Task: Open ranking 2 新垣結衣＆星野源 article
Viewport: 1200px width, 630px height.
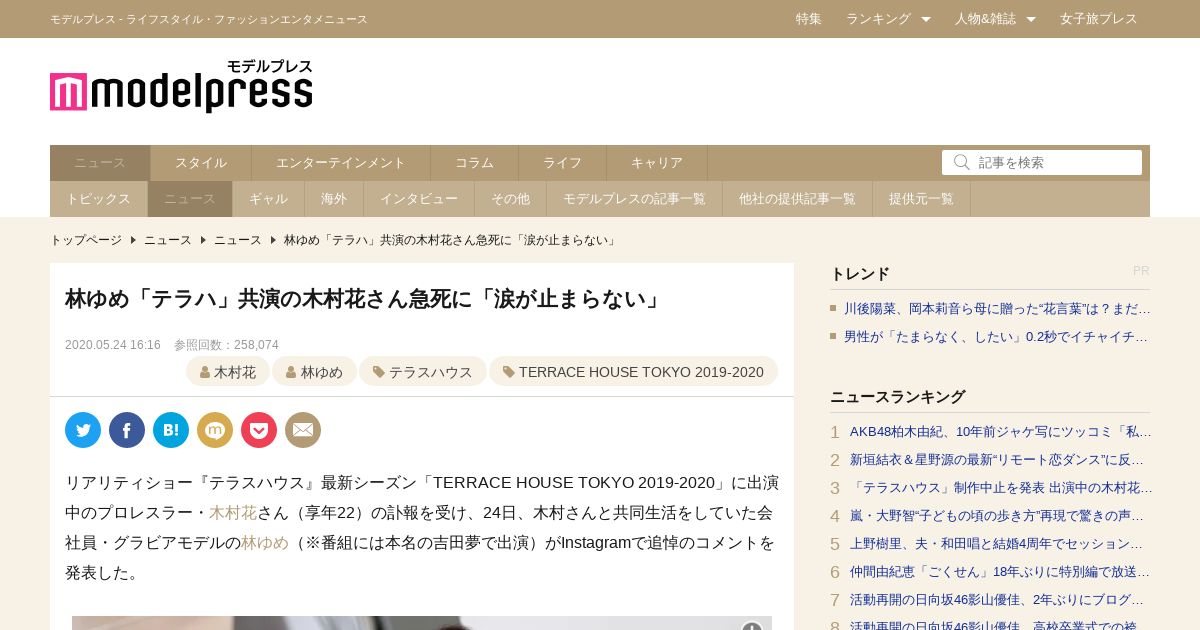Action: [x=997, y=460]
